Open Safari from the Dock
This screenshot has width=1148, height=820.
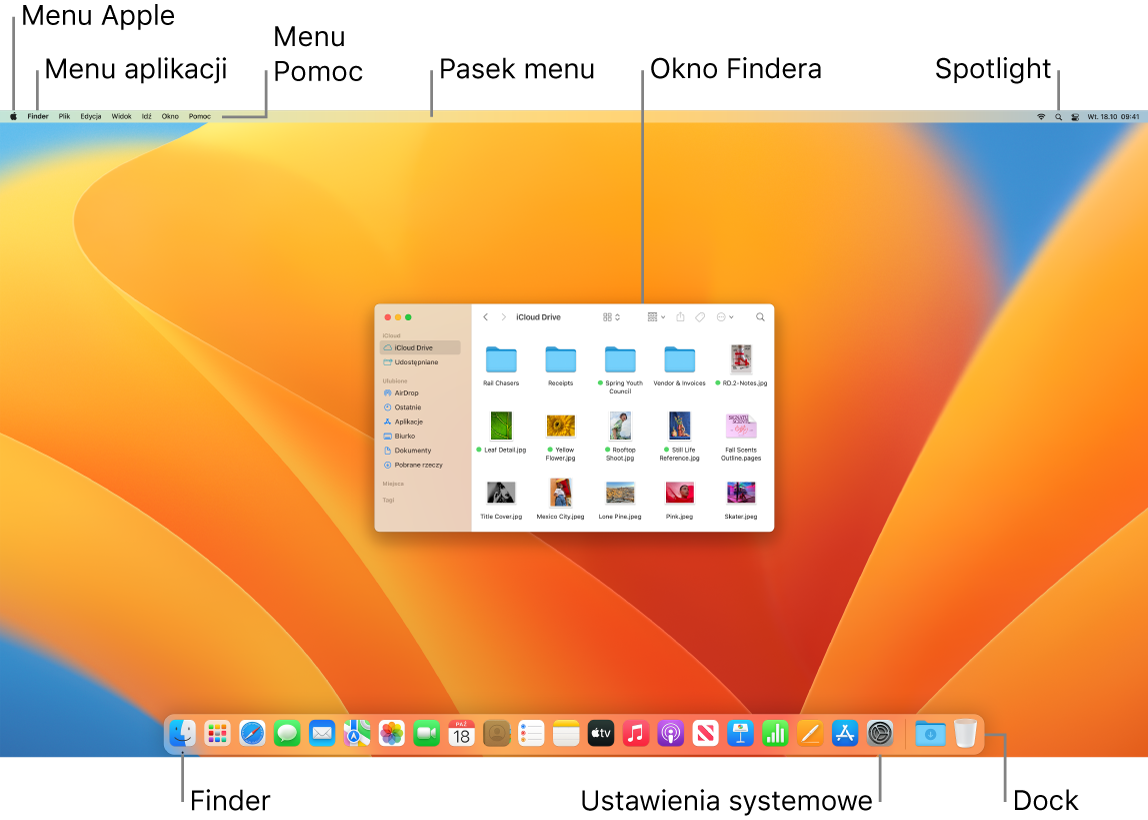(x=253, y=732)
